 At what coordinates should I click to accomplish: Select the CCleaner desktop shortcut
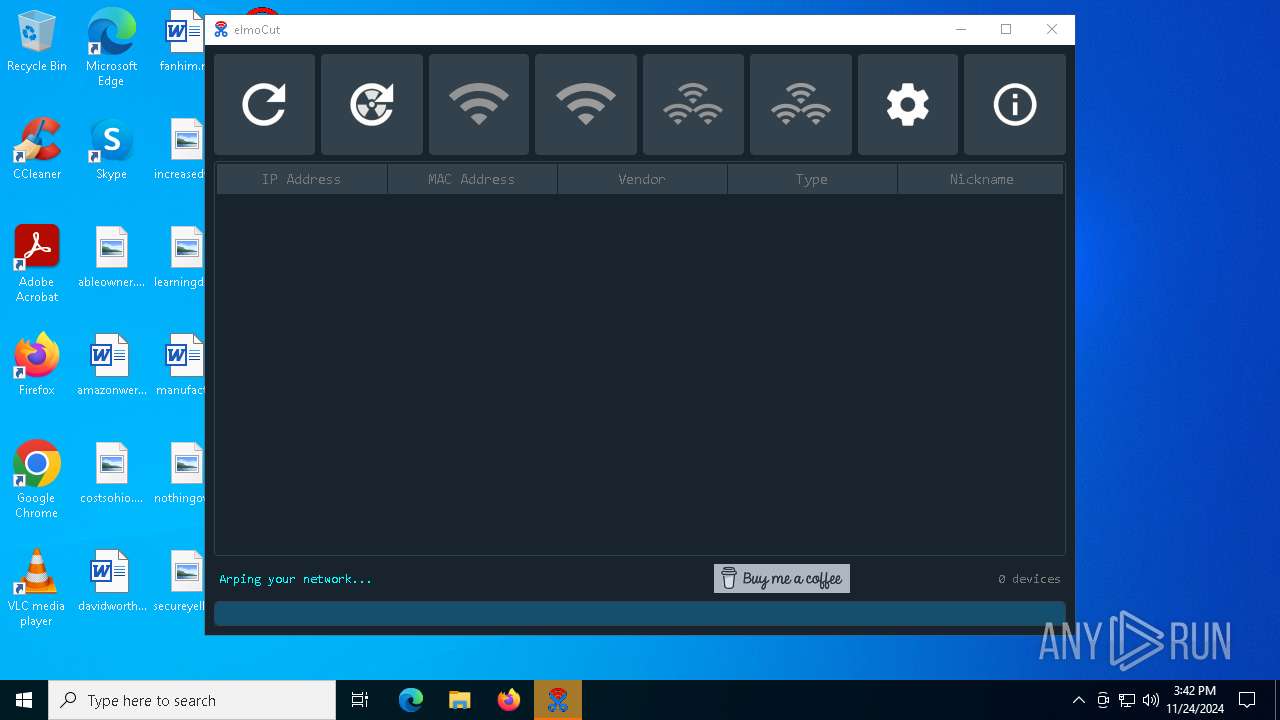click(37, 149)
